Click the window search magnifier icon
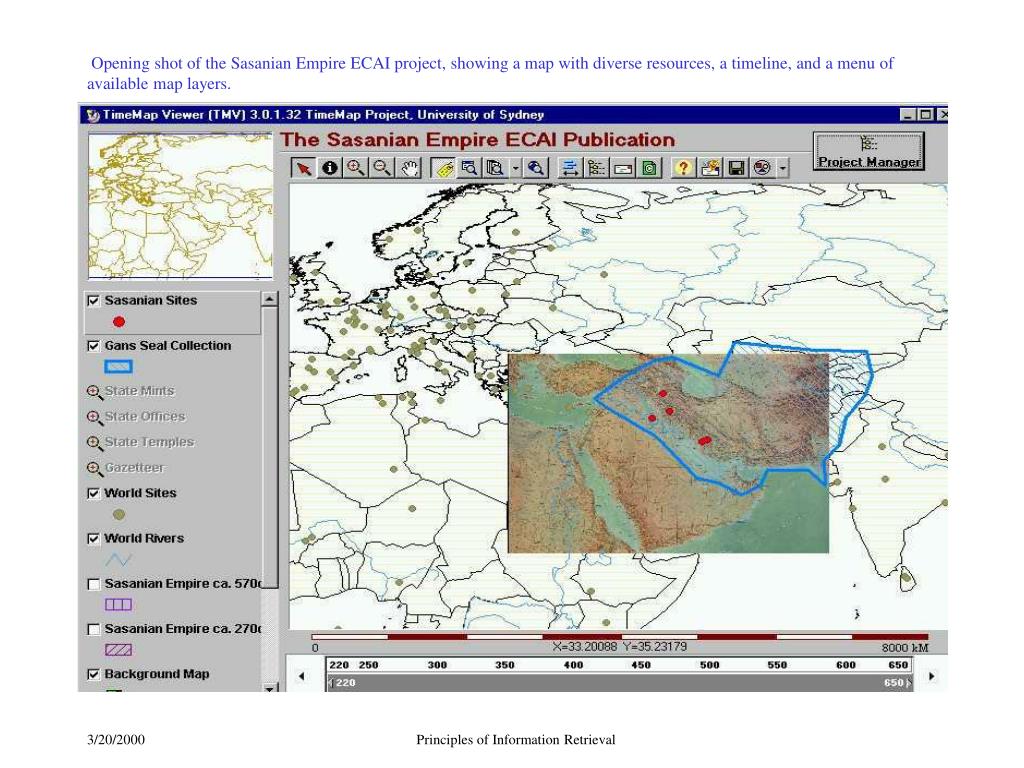This screenshot has width=1024, height=768. pos(470,168)
